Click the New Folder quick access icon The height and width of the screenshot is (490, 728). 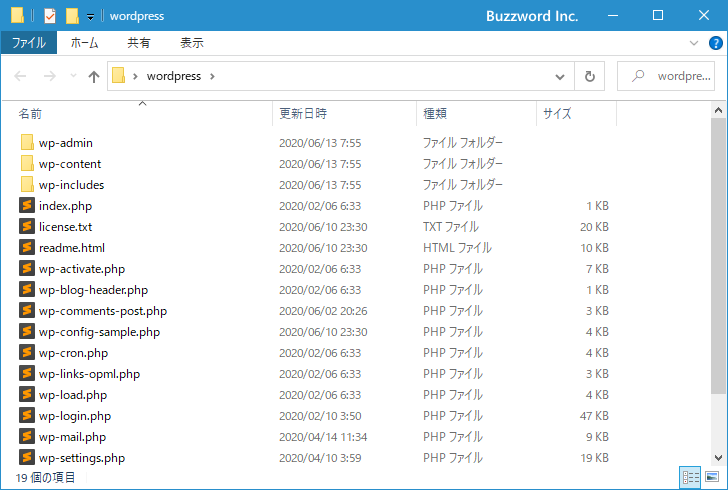coord(72,16)
